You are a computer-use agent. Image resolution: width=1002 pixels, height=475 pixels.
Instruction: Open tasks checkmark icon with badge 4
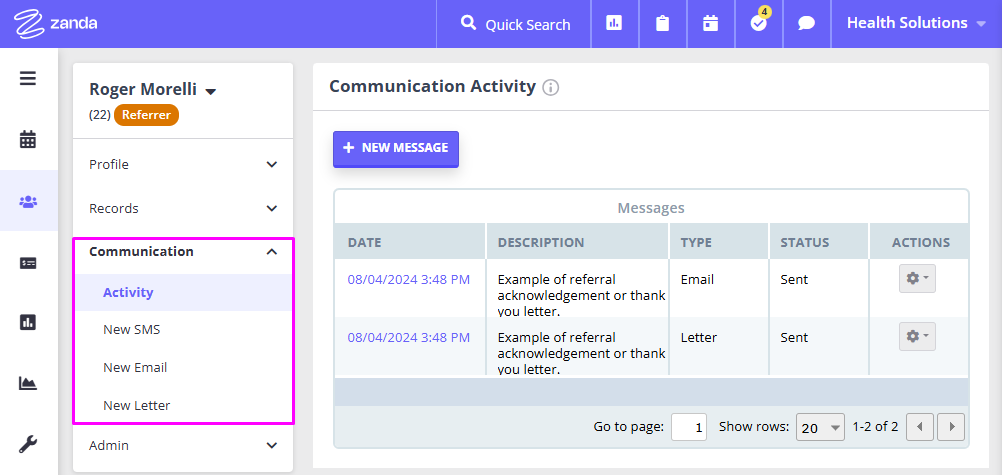tap(759, 24)
